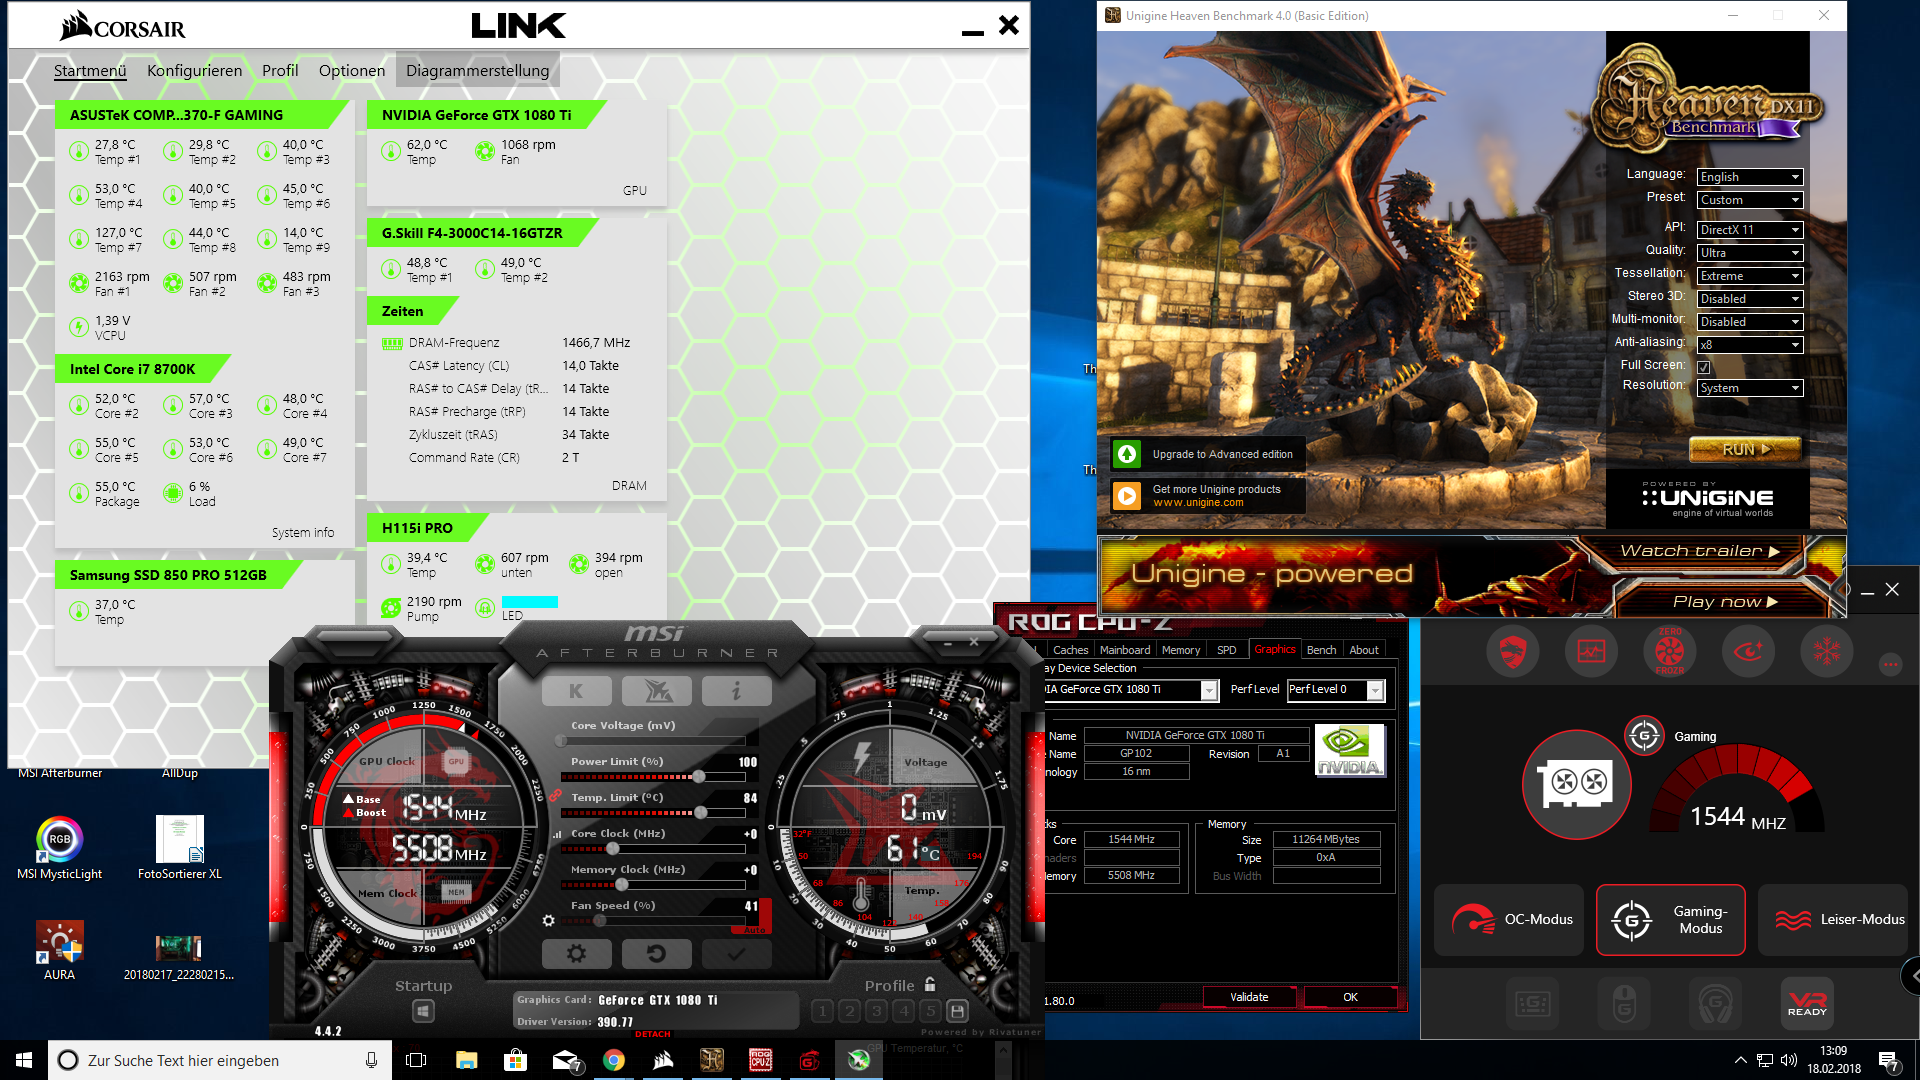Open Afterburner settings gear button
The image size is (1920, 1080).
pyautogui.click(x=576, y=954)
